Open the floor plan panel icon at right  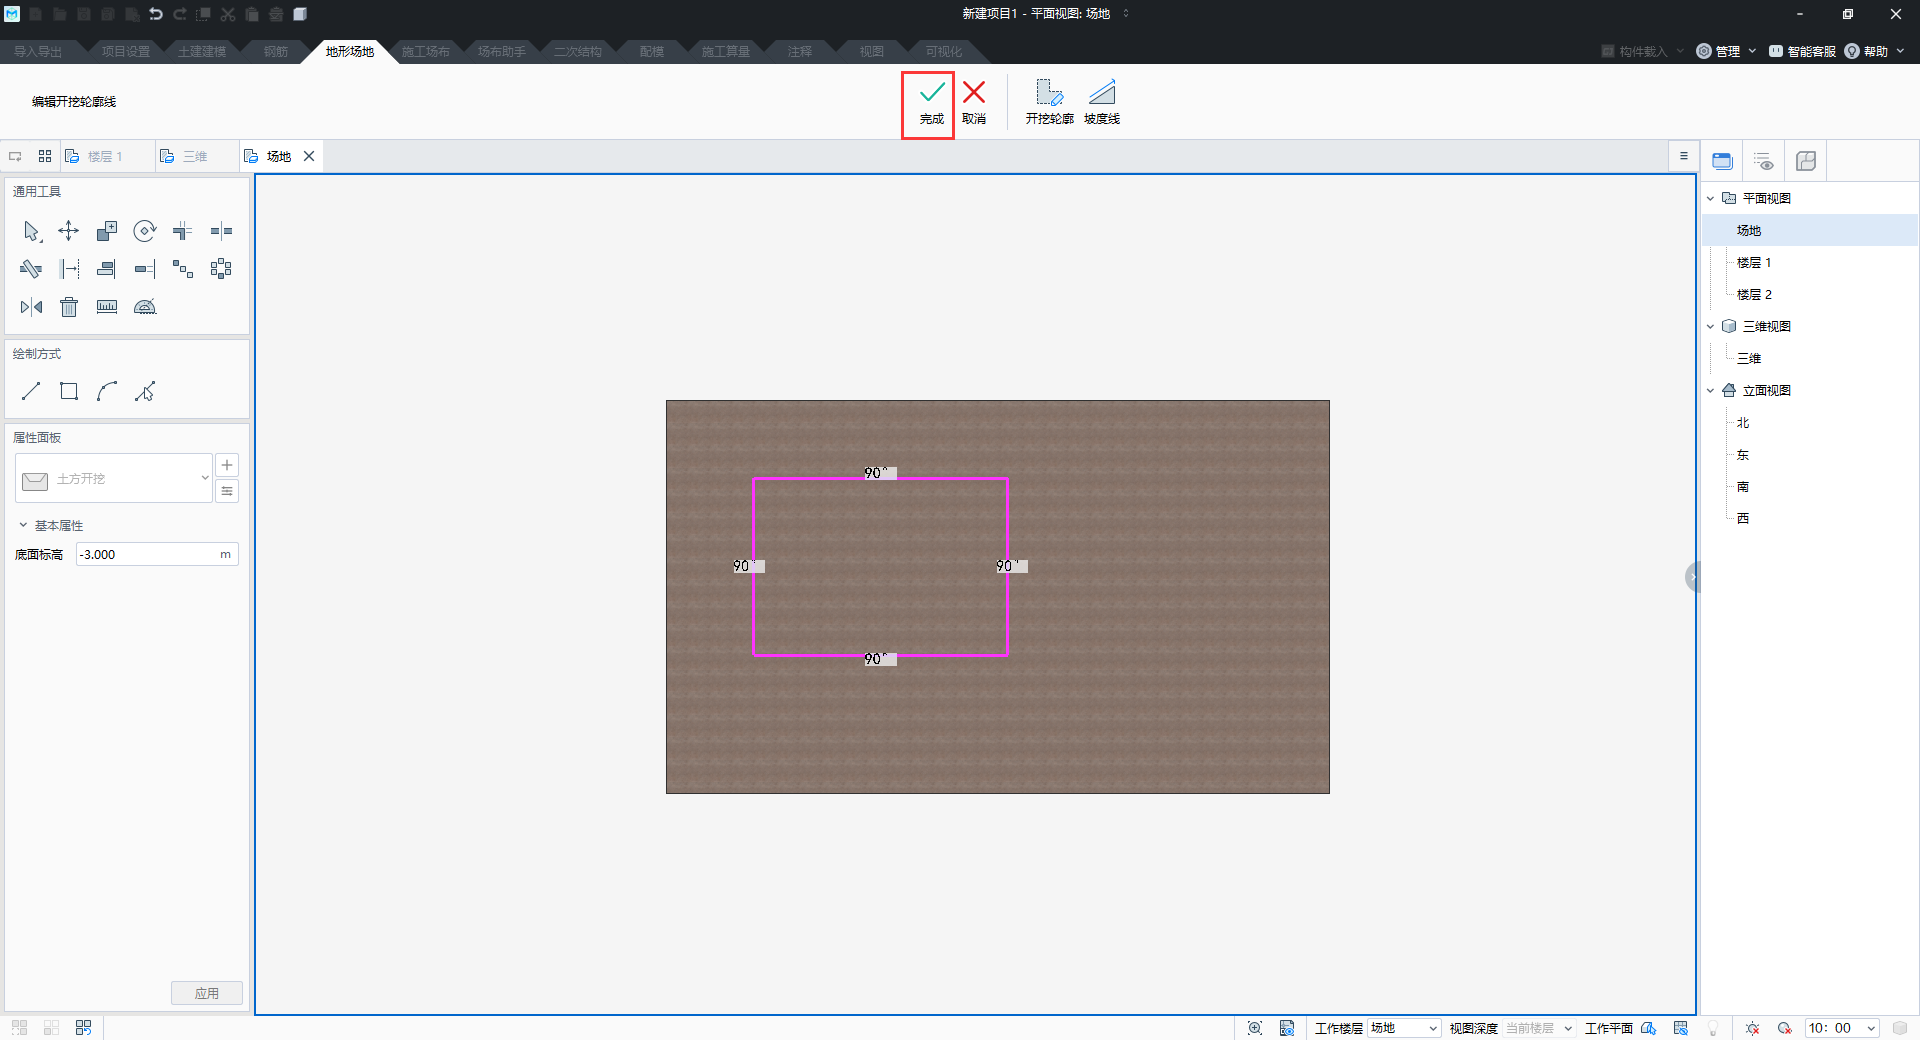1806,161
